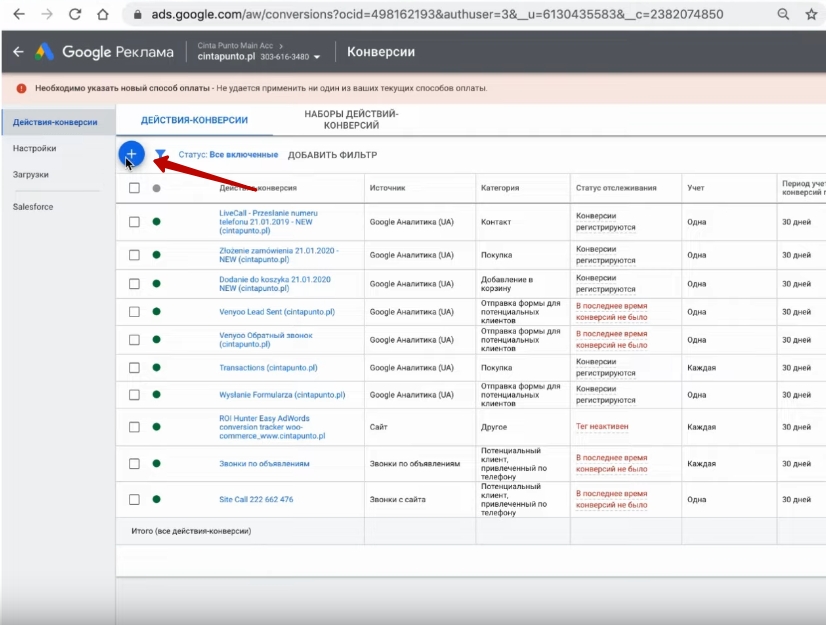
Task: Expand Cinta Punto Main Acc breadcrumb
Action: click(x=240, y=45)
